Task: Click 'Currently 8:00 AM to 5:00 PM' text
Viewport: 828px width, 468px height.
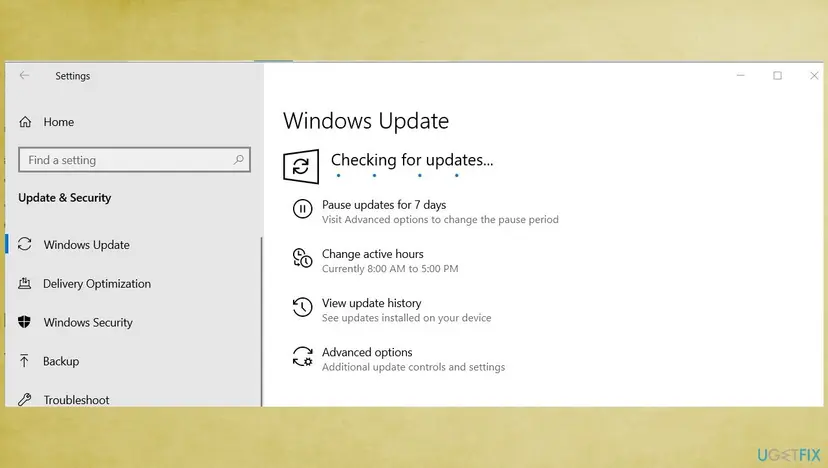Action: [x=390, y=268]
